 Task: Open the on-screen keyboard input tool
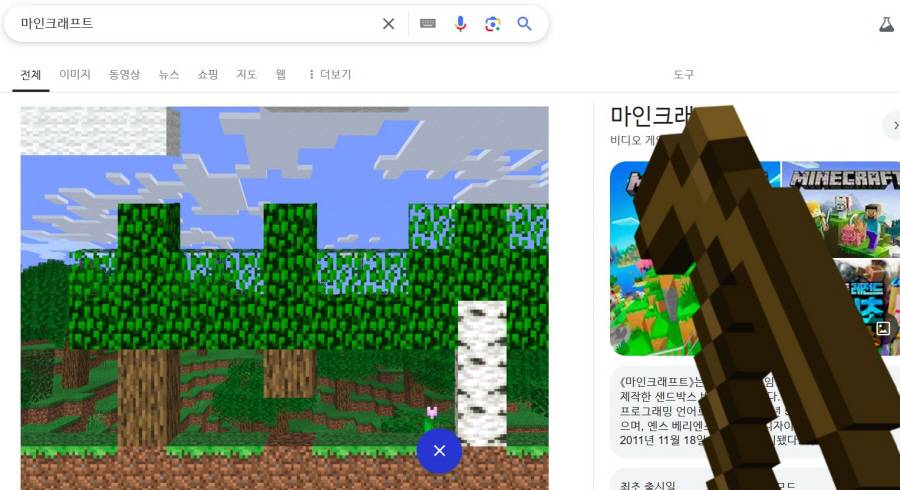pos(428,24)
